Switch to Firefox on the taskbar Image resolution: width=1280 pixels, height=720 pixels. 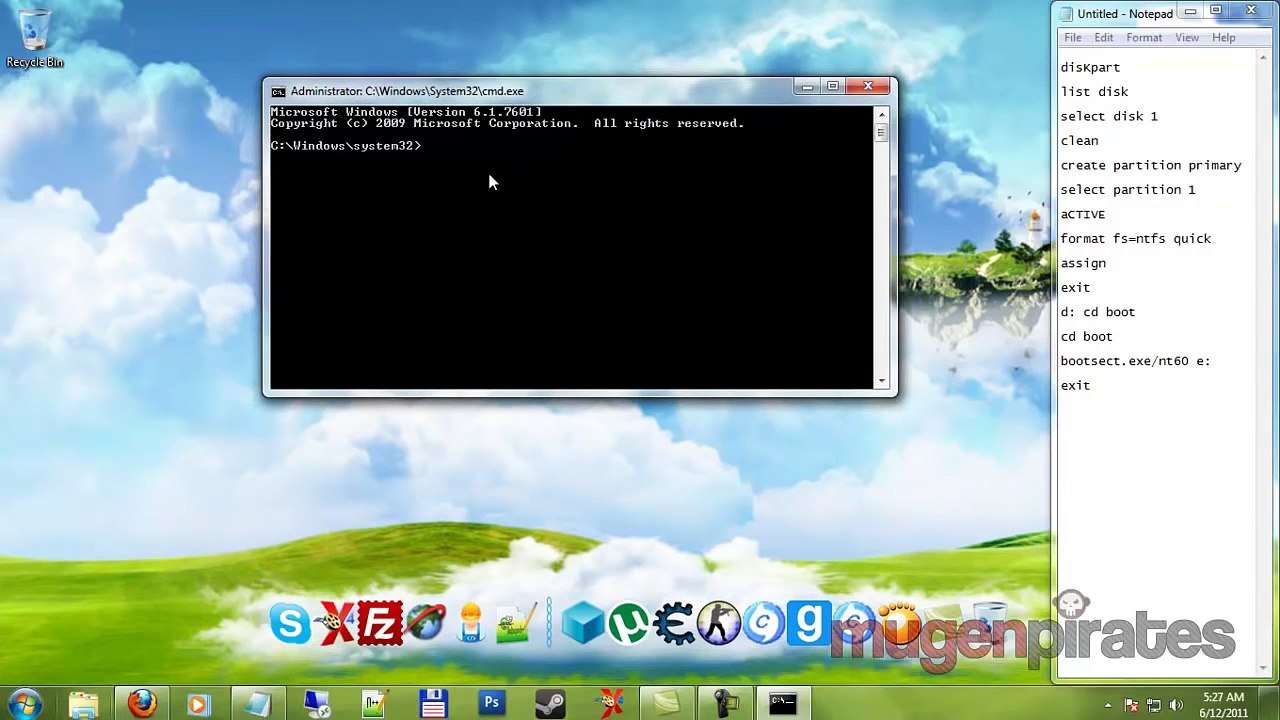pos(142,703)
